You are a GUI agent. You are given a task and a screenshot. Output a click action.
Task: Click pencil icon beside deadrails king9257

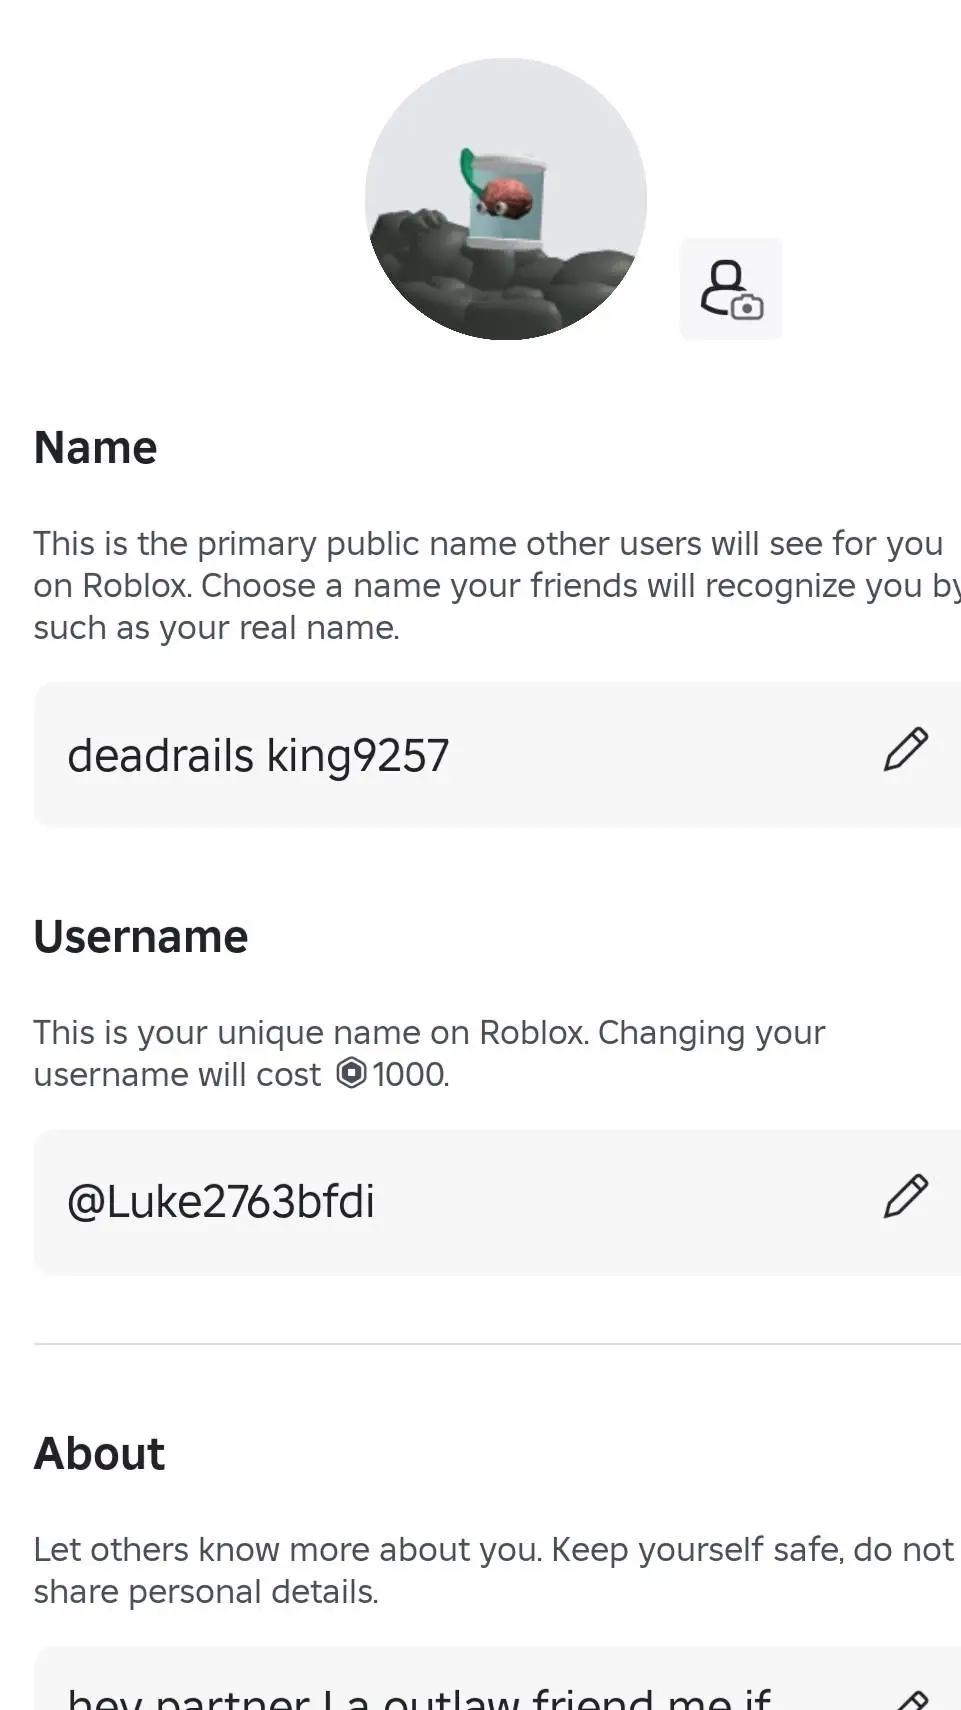(x=906, y=750)
